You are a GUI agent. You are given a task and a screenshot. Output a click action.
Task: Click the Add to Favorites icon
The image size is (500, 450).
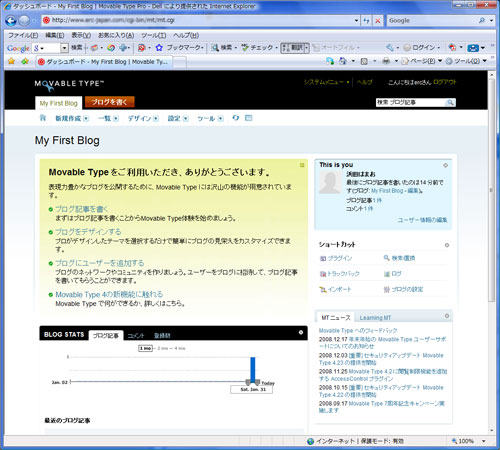25,61
